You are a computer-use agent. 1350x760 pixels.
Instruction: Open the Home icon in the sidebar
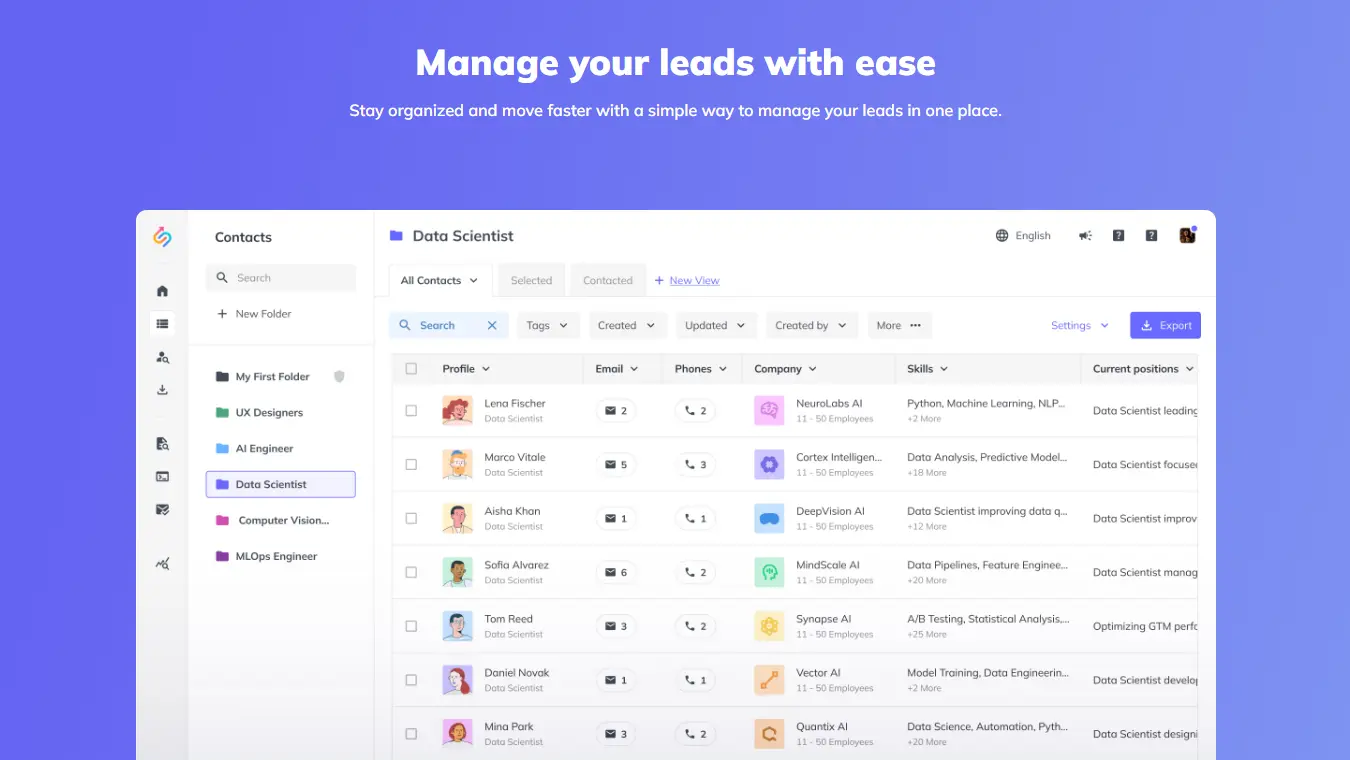(x=162, y=290)
